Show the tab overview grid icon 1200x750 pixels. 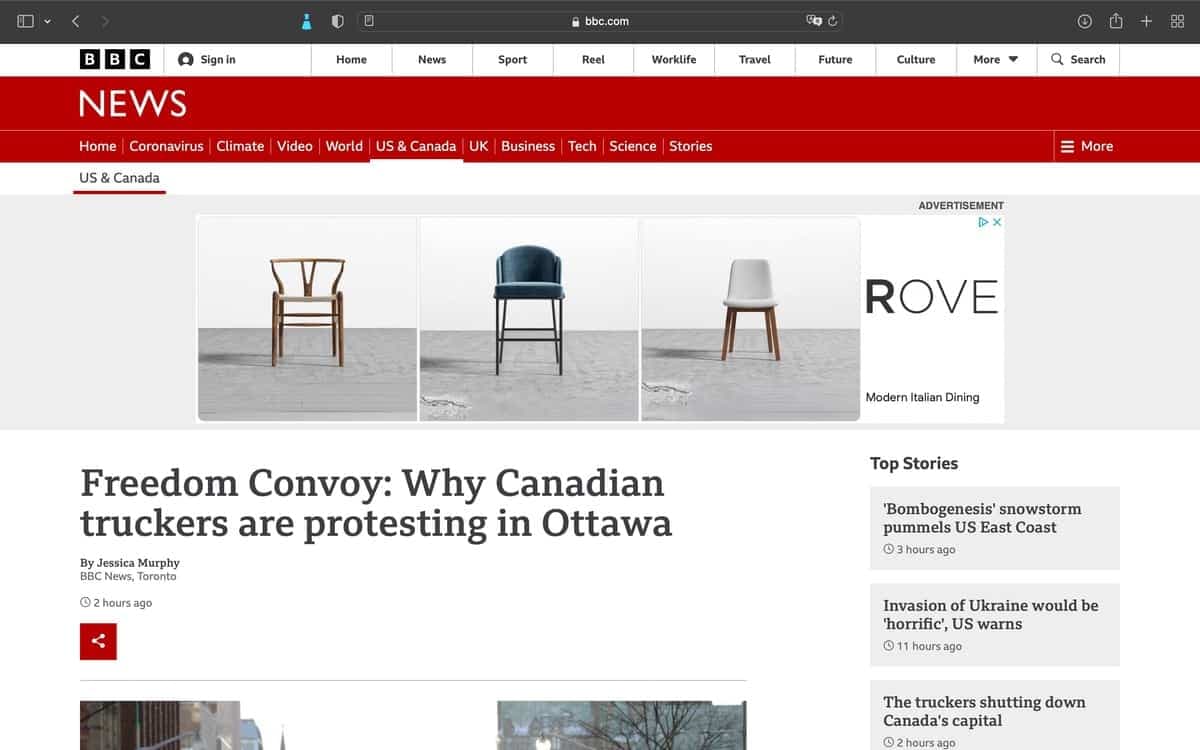(1177, 21)
